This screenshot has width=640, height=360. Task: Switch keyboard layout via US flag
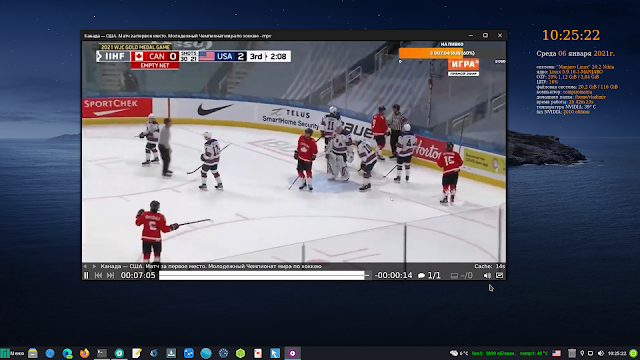point(556,353)
